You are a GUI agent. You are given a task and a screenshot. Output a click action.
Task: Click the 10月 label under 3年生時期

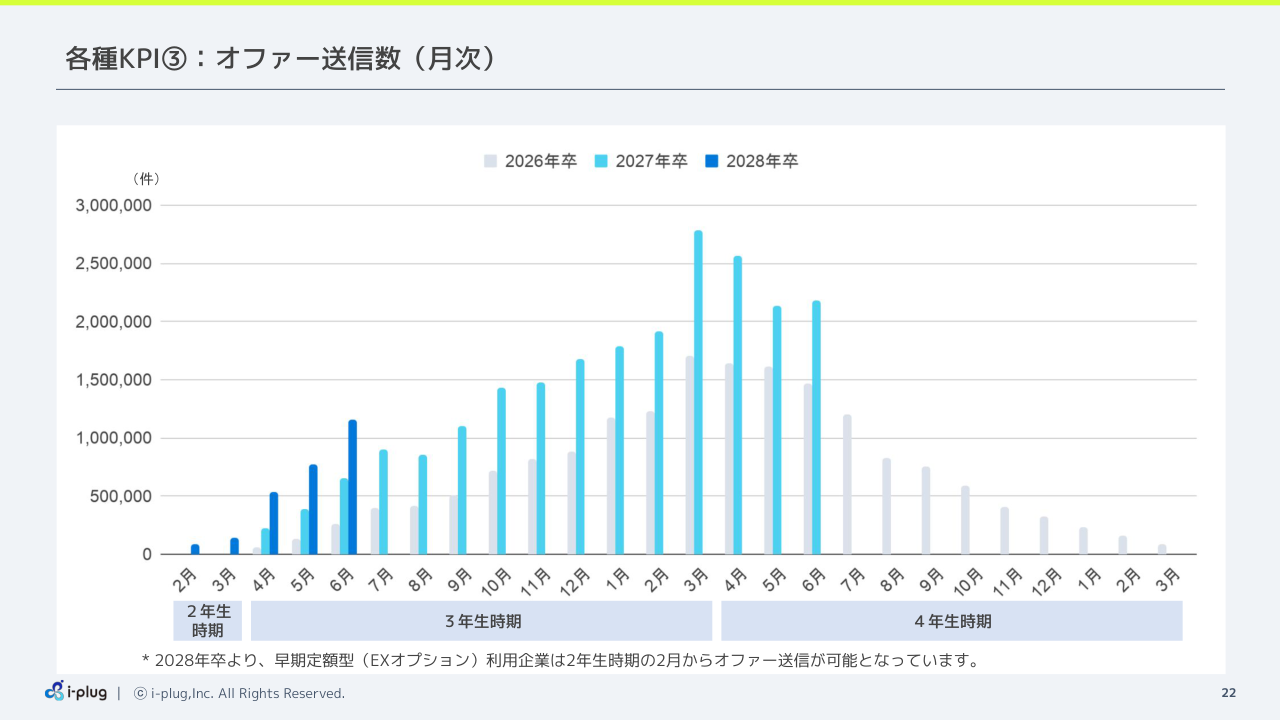(495, 580)
